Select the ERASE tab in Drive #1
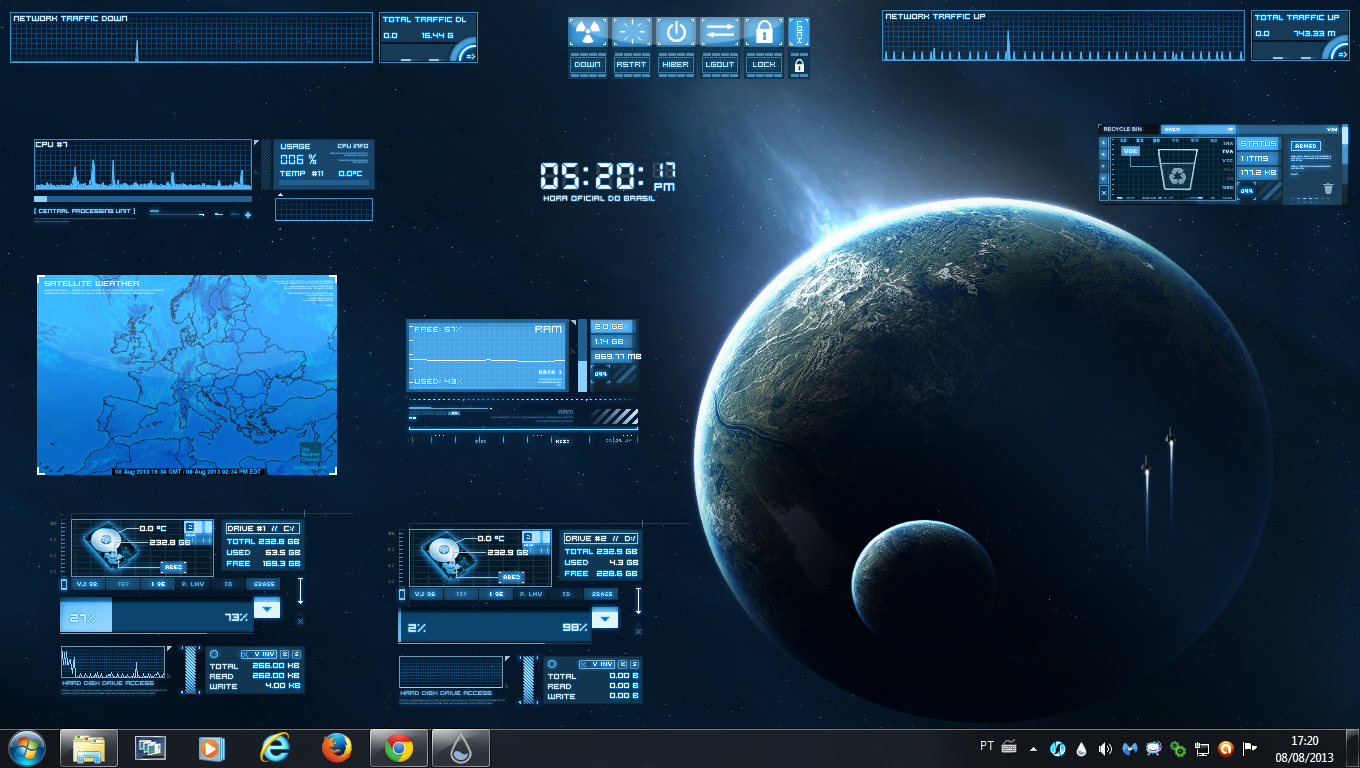The height and width of the screenshot is (768, 1360). pyautogui.click(x=263, y=584)
